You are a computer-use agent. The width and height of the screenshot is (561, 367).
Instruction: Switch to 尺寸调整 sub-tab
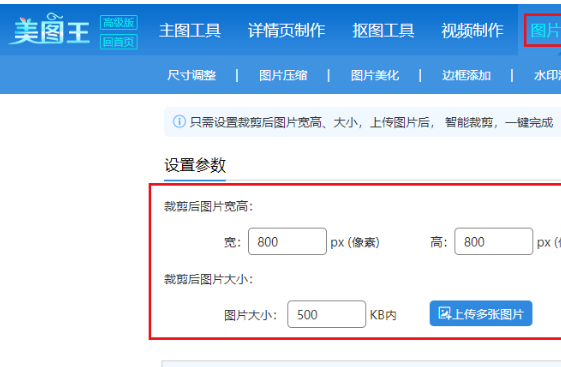tap(191, 75)
